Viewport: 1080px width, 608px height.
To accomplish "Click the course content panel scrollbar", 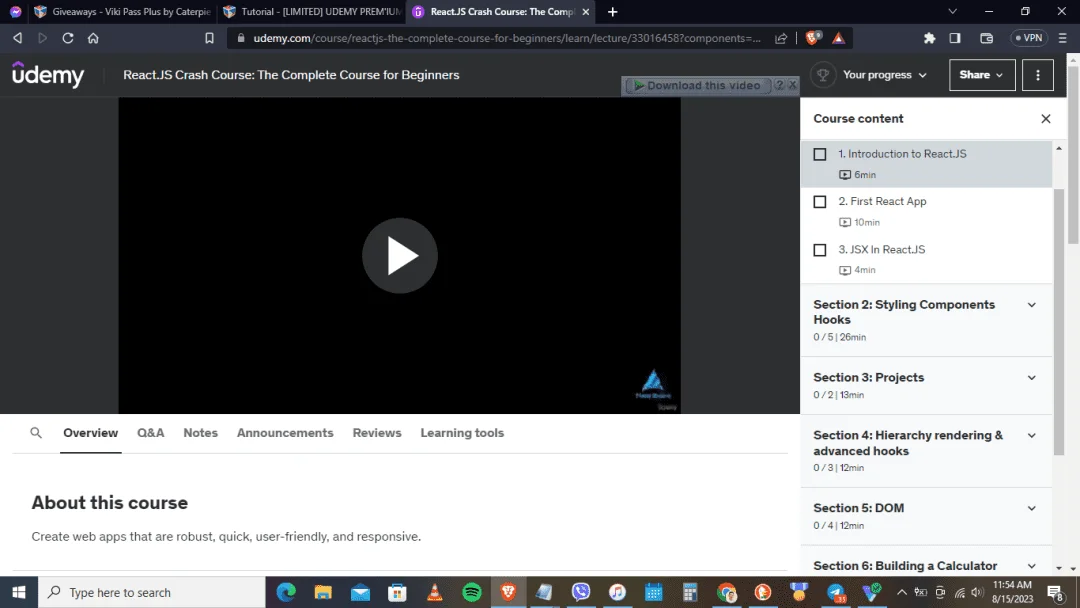I will (1059, 322).
